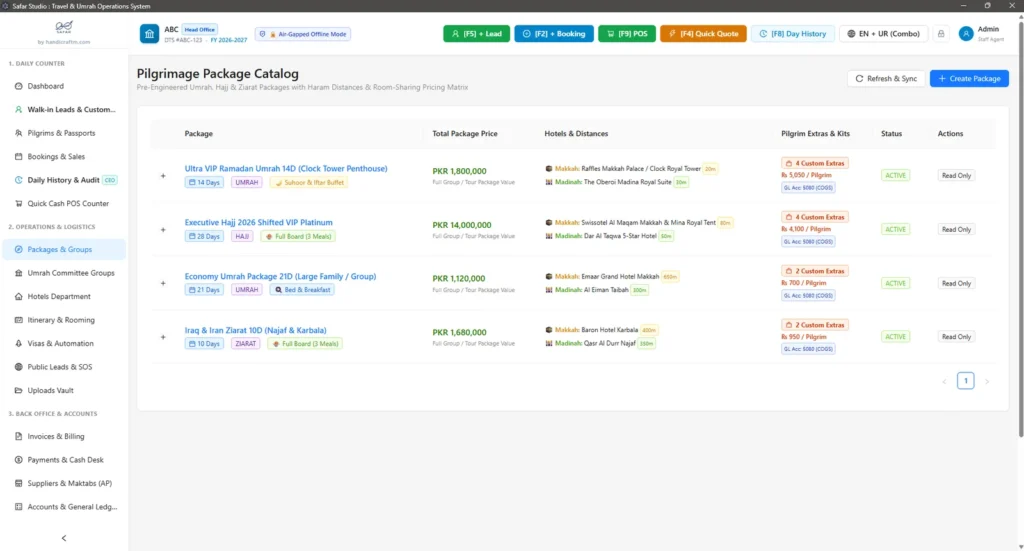Open Walk-in Leads & Customers page

pyautogui.click(x=64, y=110)
